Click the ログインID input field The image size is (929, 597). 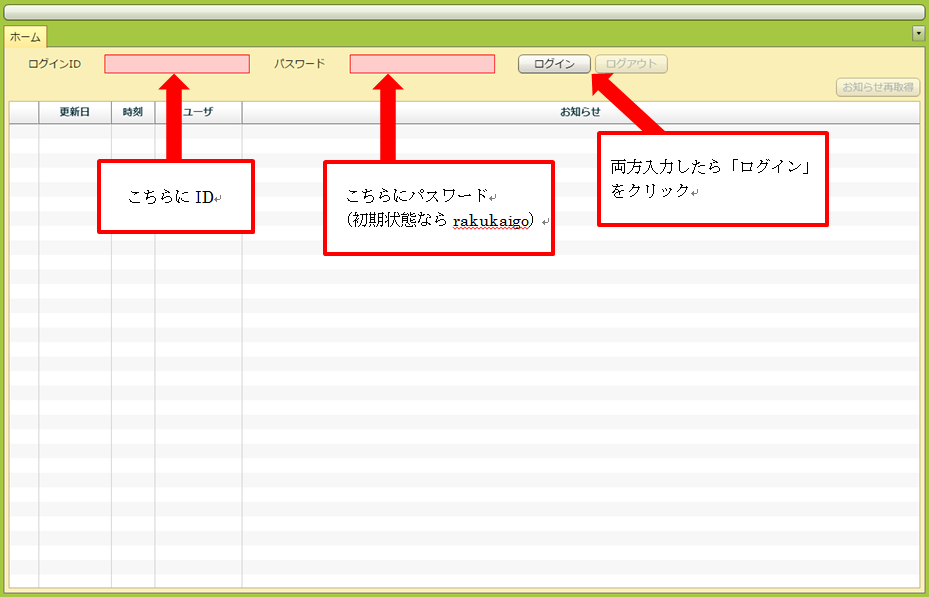pyautogui.click(x=176, y=64)
